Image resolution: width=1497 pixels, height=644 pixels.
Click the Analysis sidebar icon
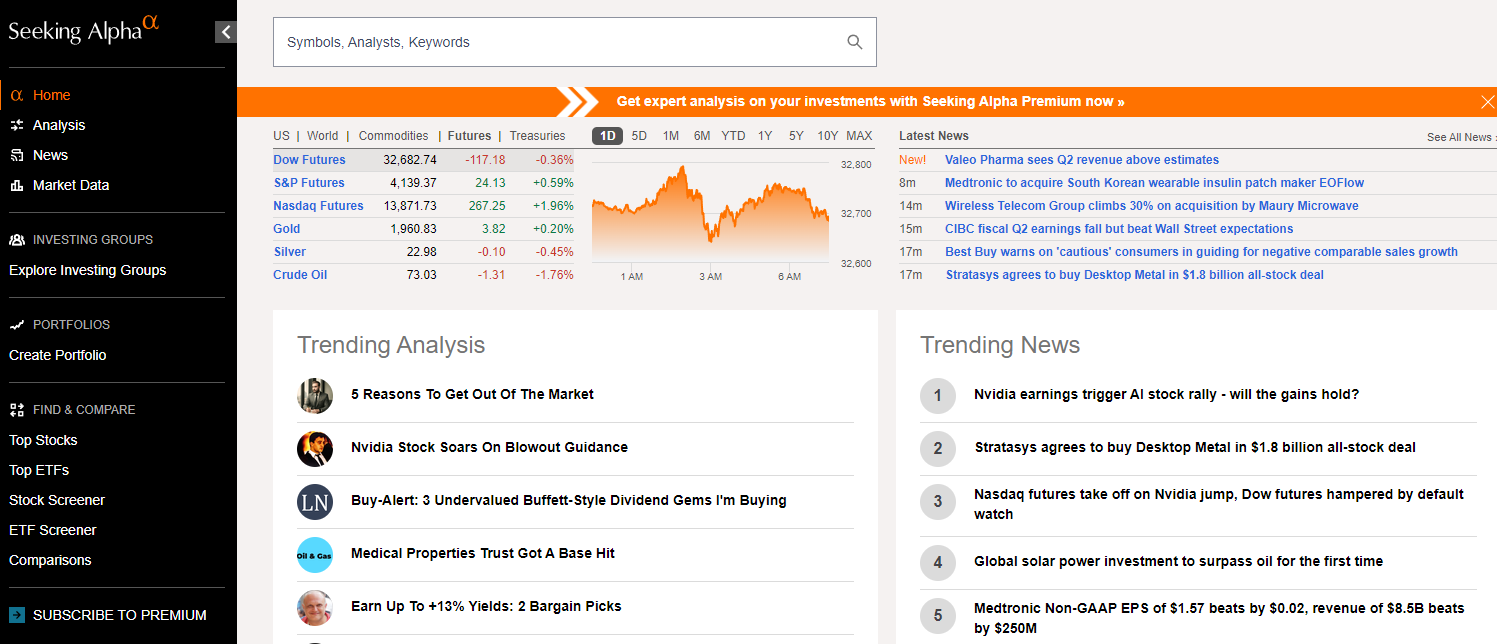click(17, 125)
